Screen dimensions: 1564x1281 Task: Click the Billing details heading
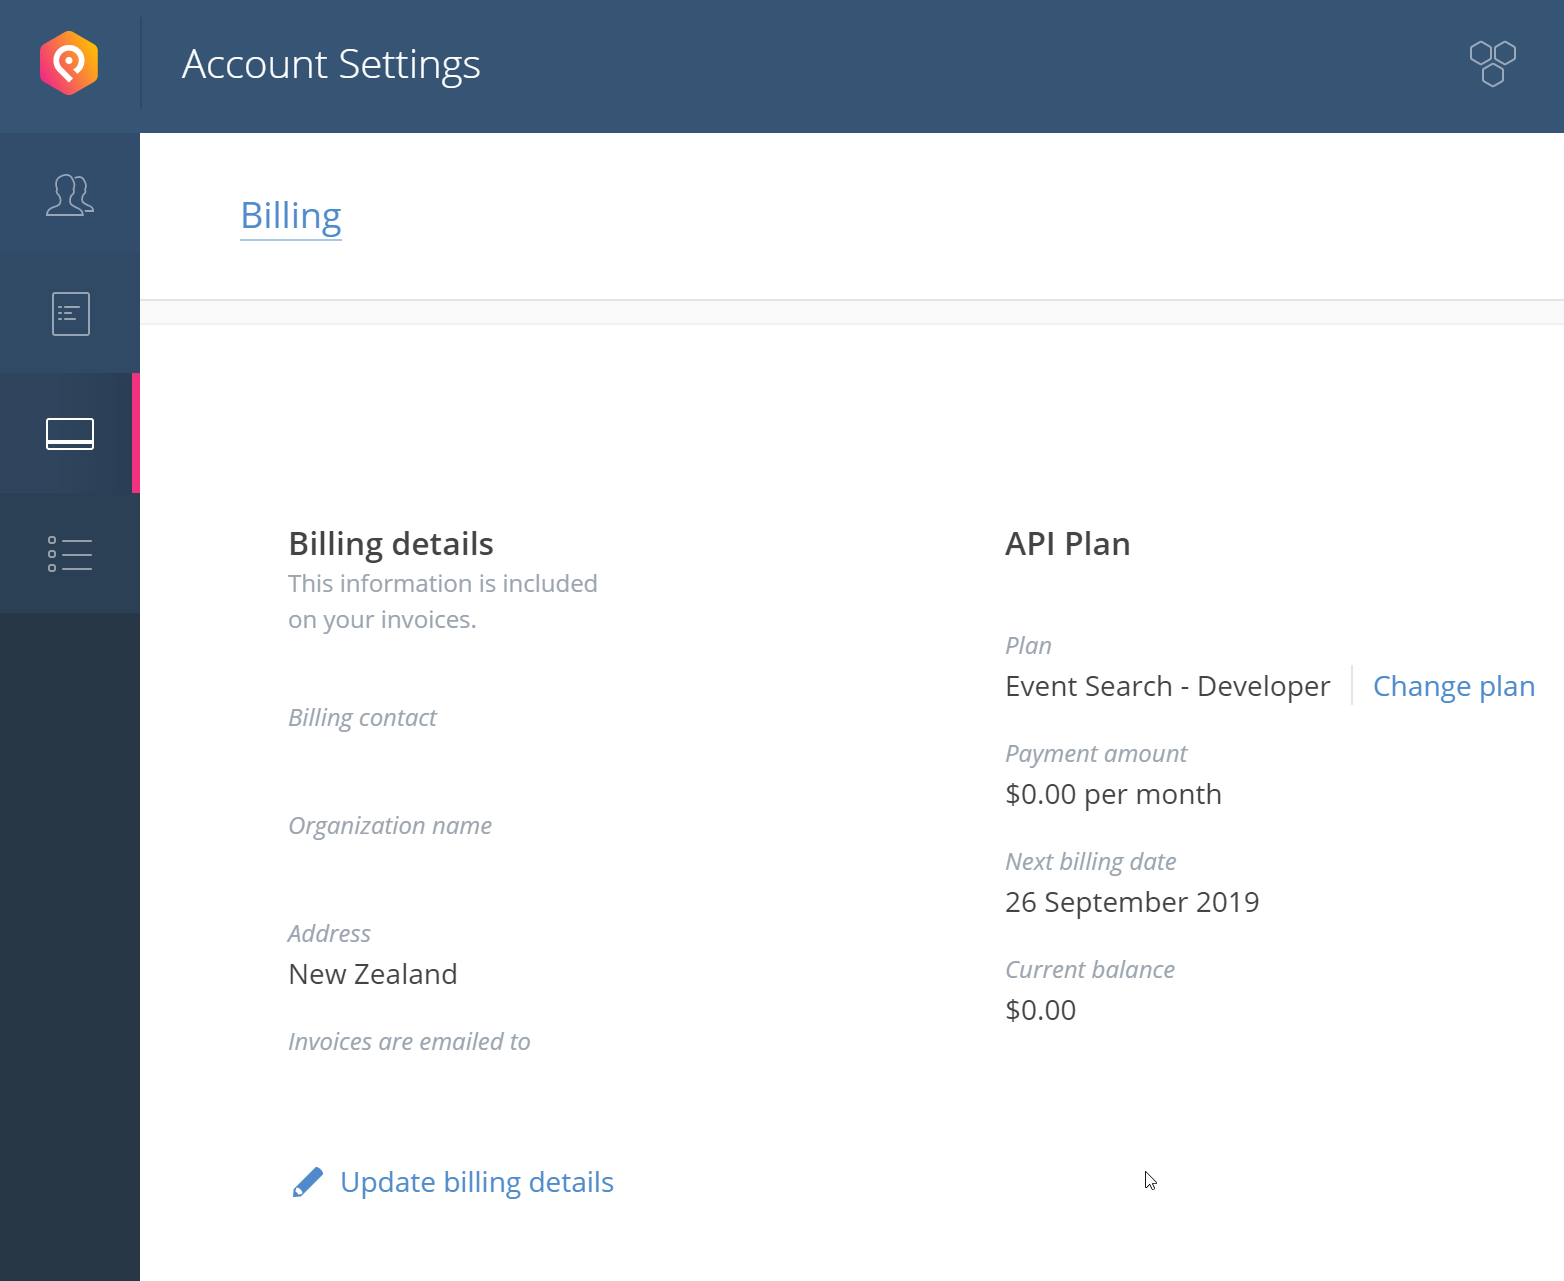tap(391, 544)
